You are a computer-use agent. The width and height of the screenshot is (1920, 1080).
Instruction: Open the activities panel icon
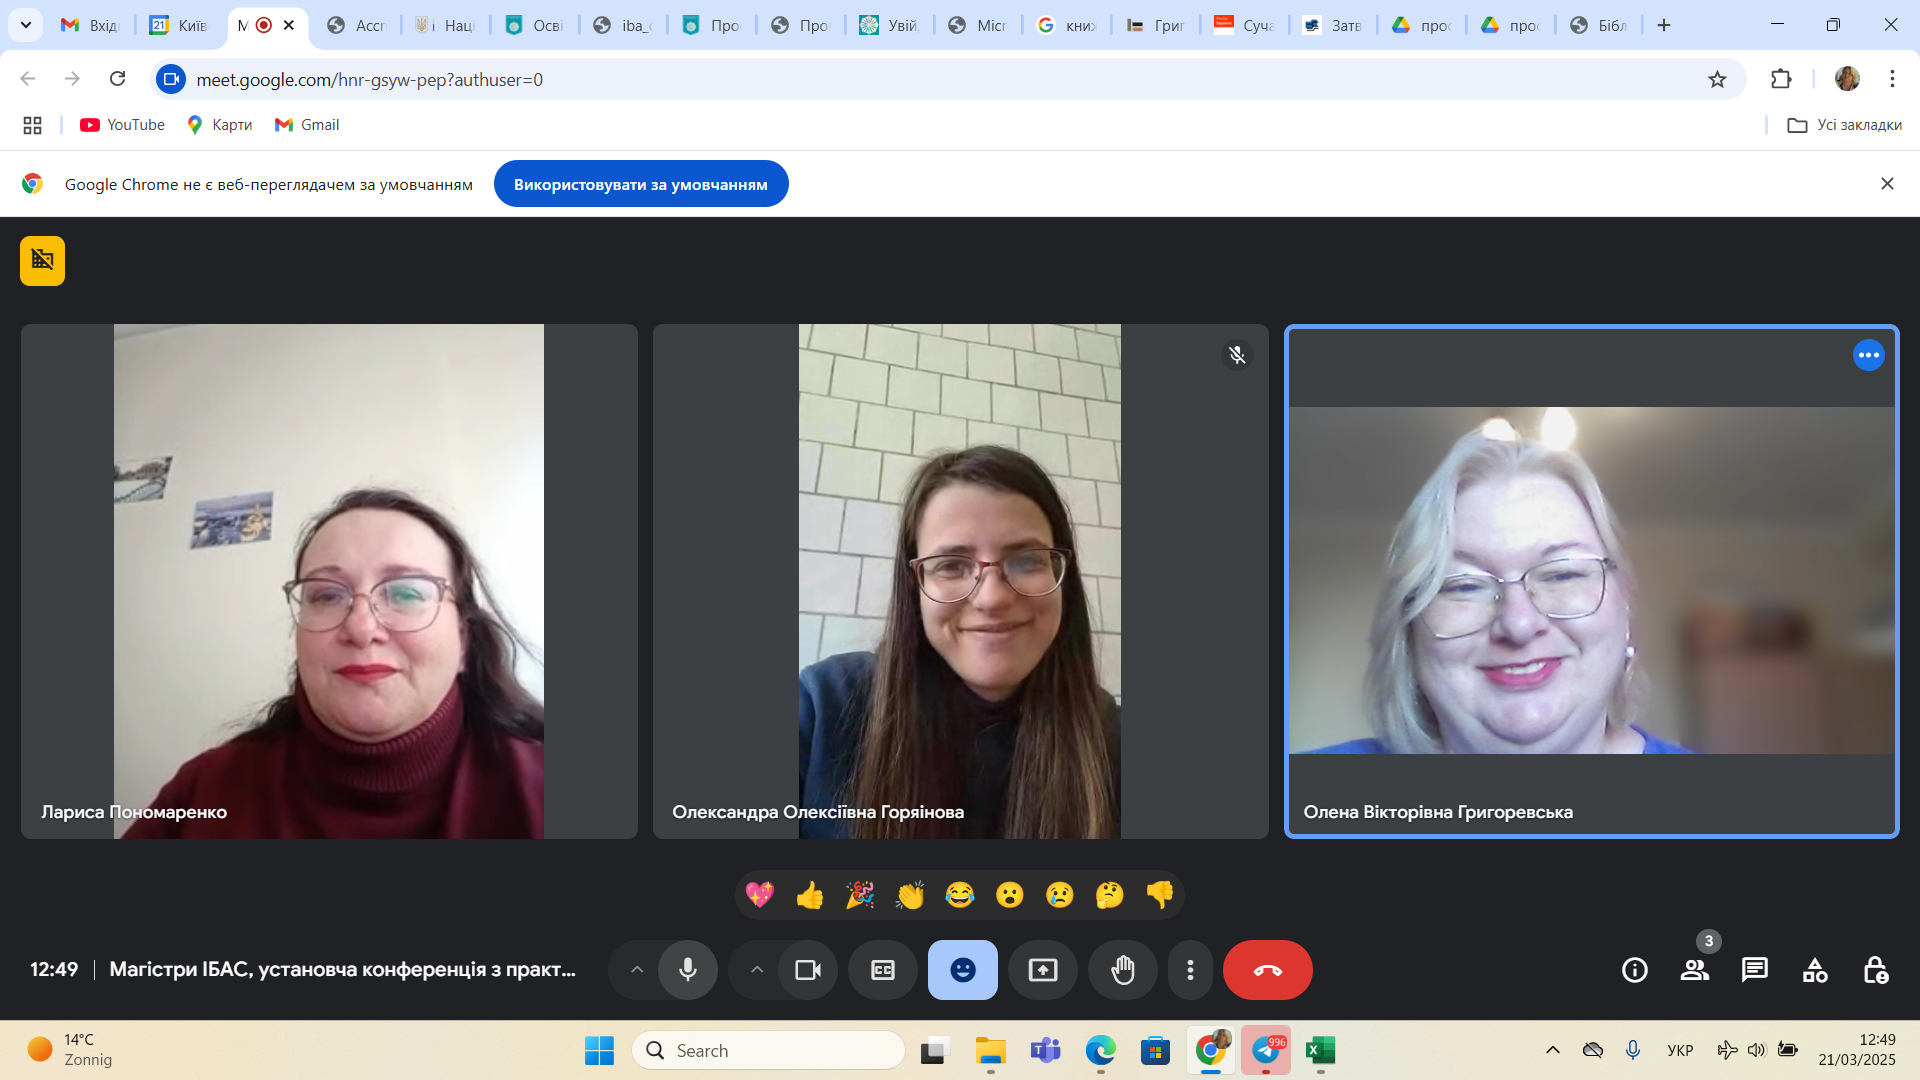point(1814,970)
